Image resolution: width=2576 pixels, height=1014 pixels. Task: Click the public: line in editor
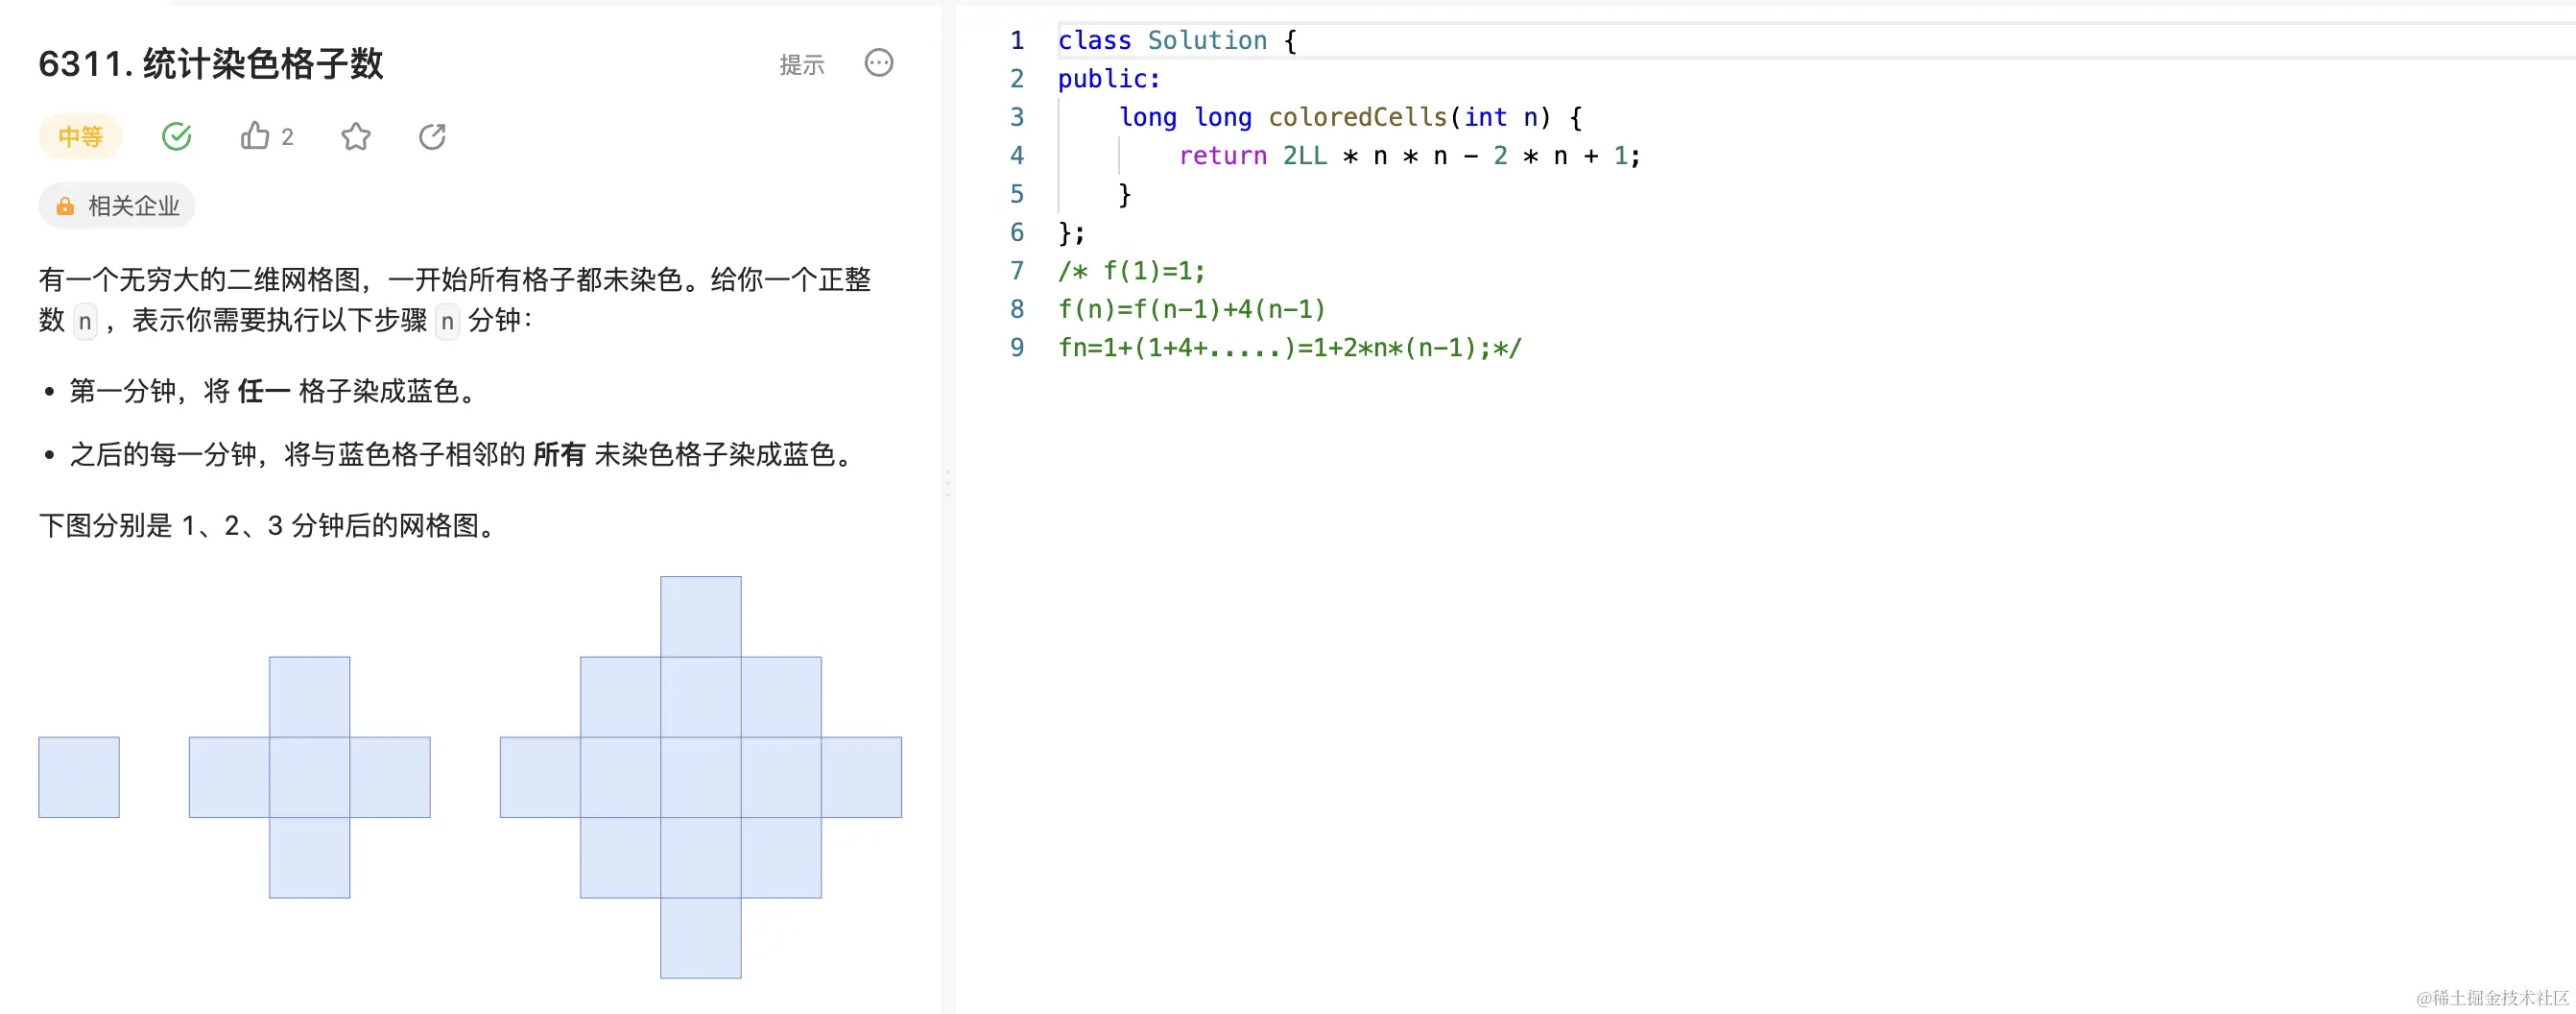pos(1109,79)
